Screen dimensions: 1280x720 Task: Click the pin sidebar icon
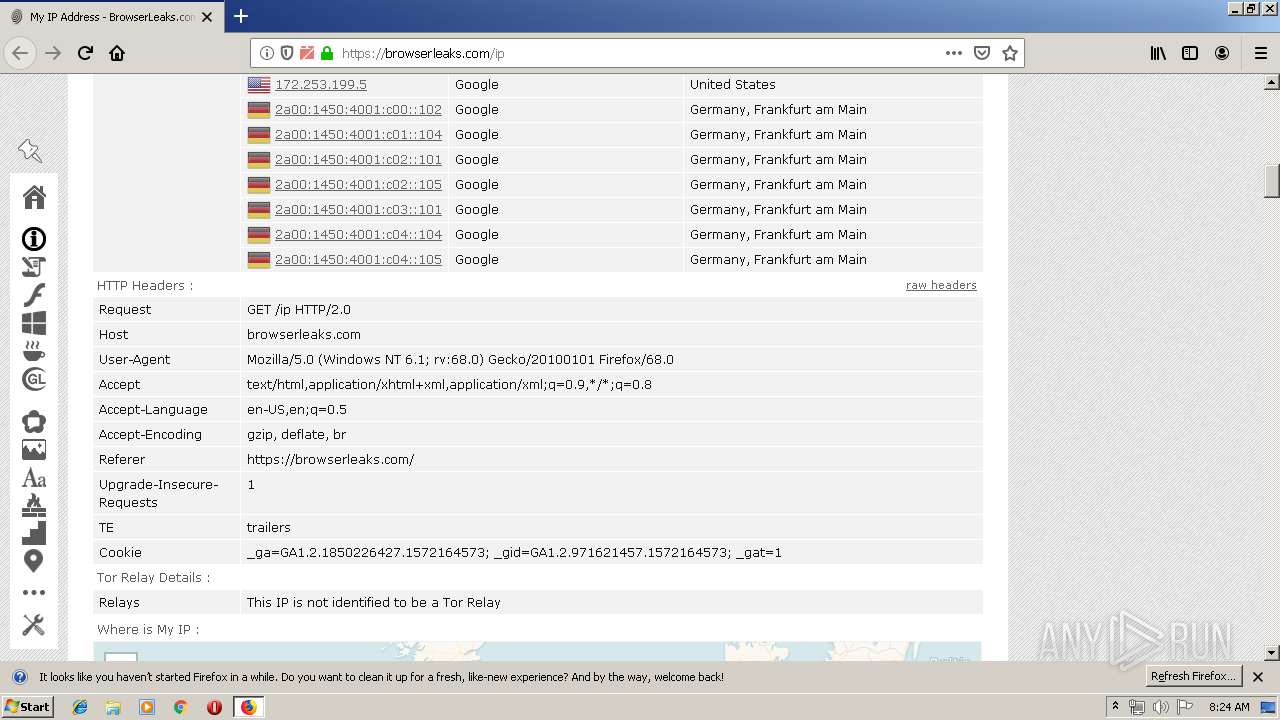pos(30,151)
